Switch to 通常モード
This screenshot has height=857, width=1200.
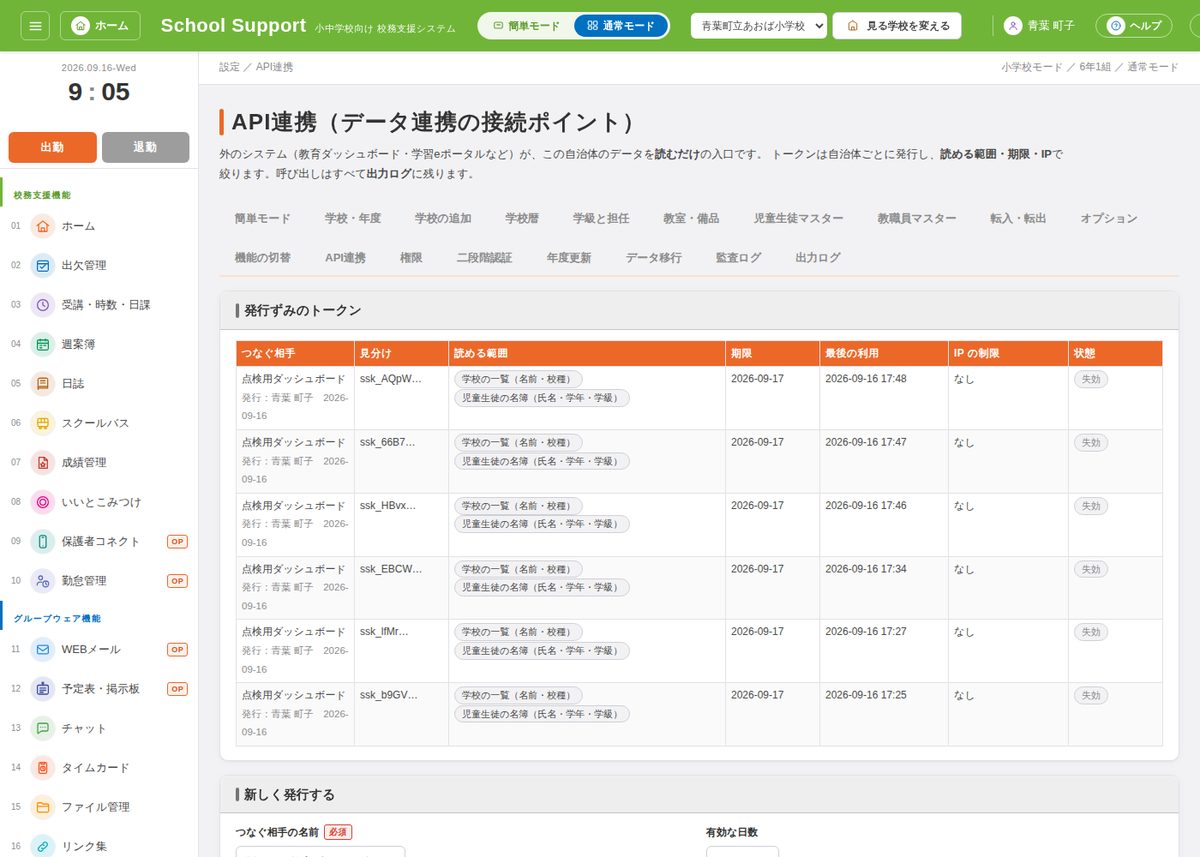tap(620, 26)
